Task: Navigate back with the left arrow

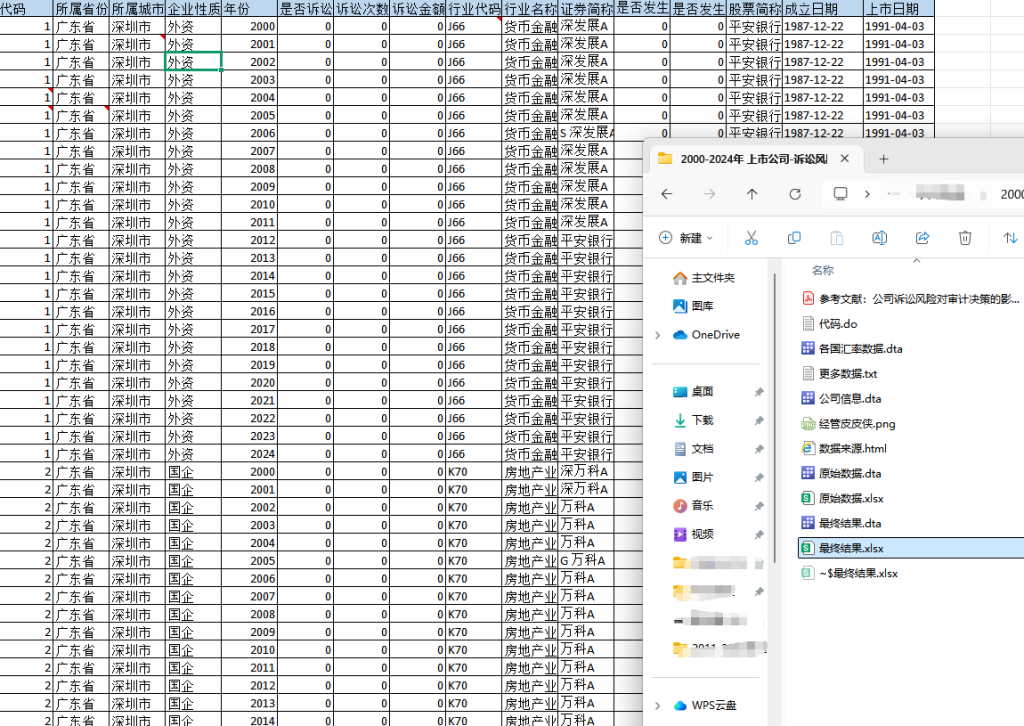Action: tap(667, 194)
